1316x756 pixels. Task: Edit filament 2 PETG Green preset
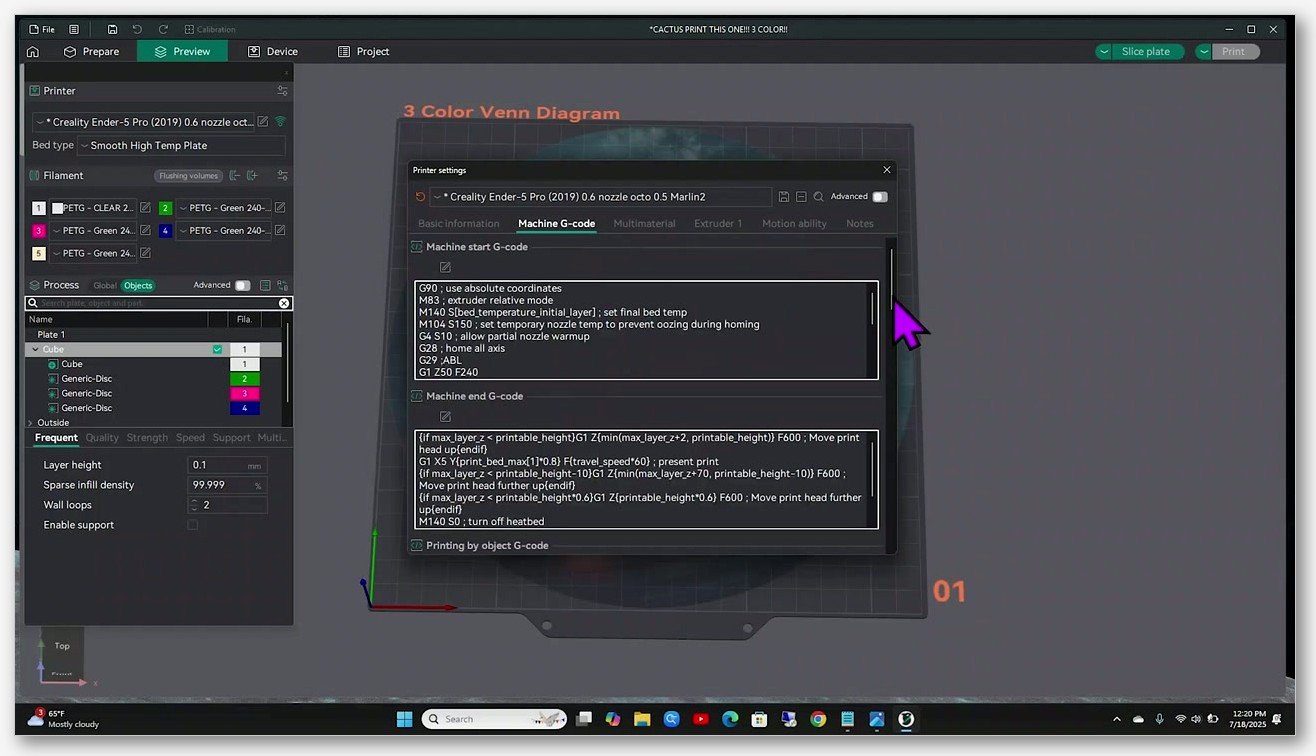(280, 208)
